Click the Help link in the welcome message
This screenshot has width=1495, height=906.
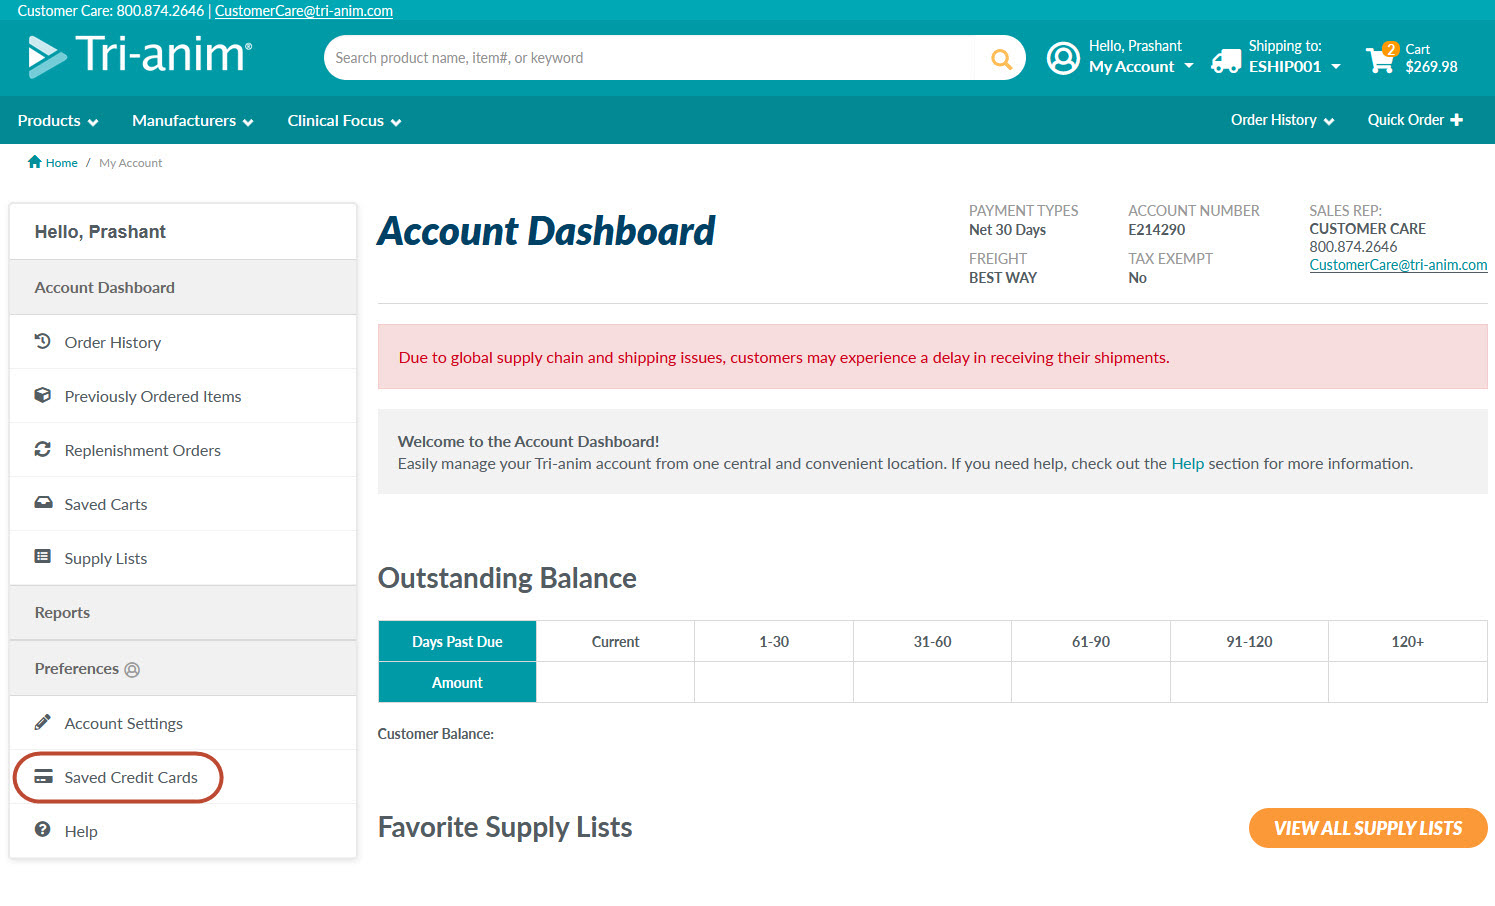pyautogui.click(x=1187, y=463)
